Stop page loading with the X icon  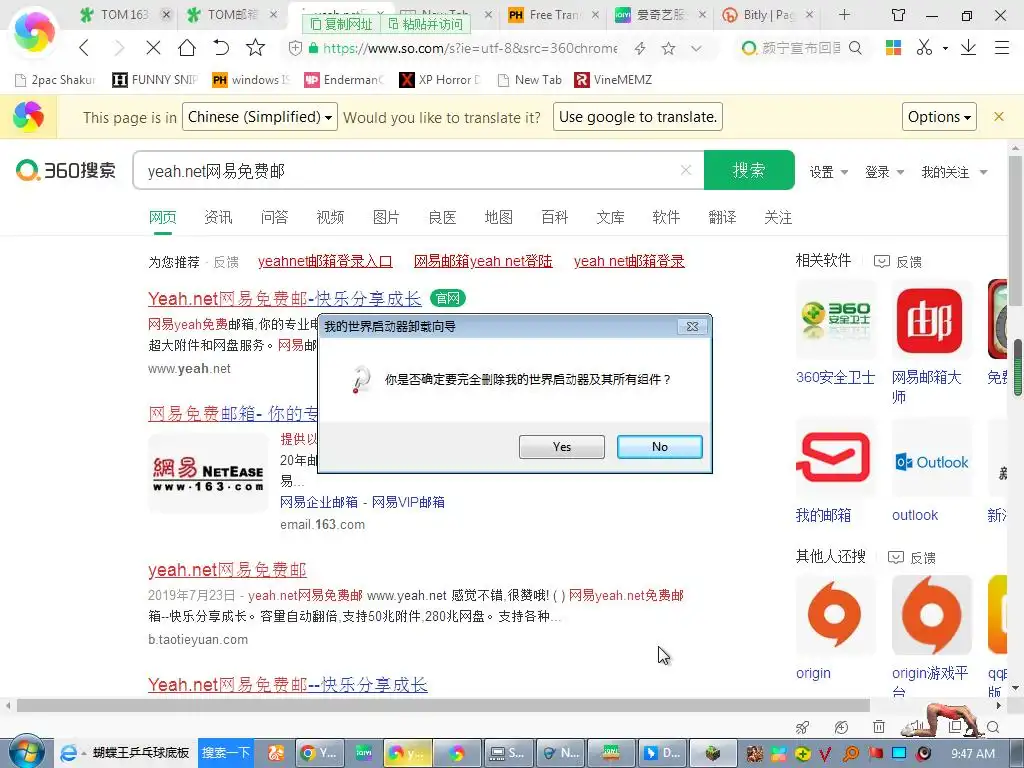153,48
